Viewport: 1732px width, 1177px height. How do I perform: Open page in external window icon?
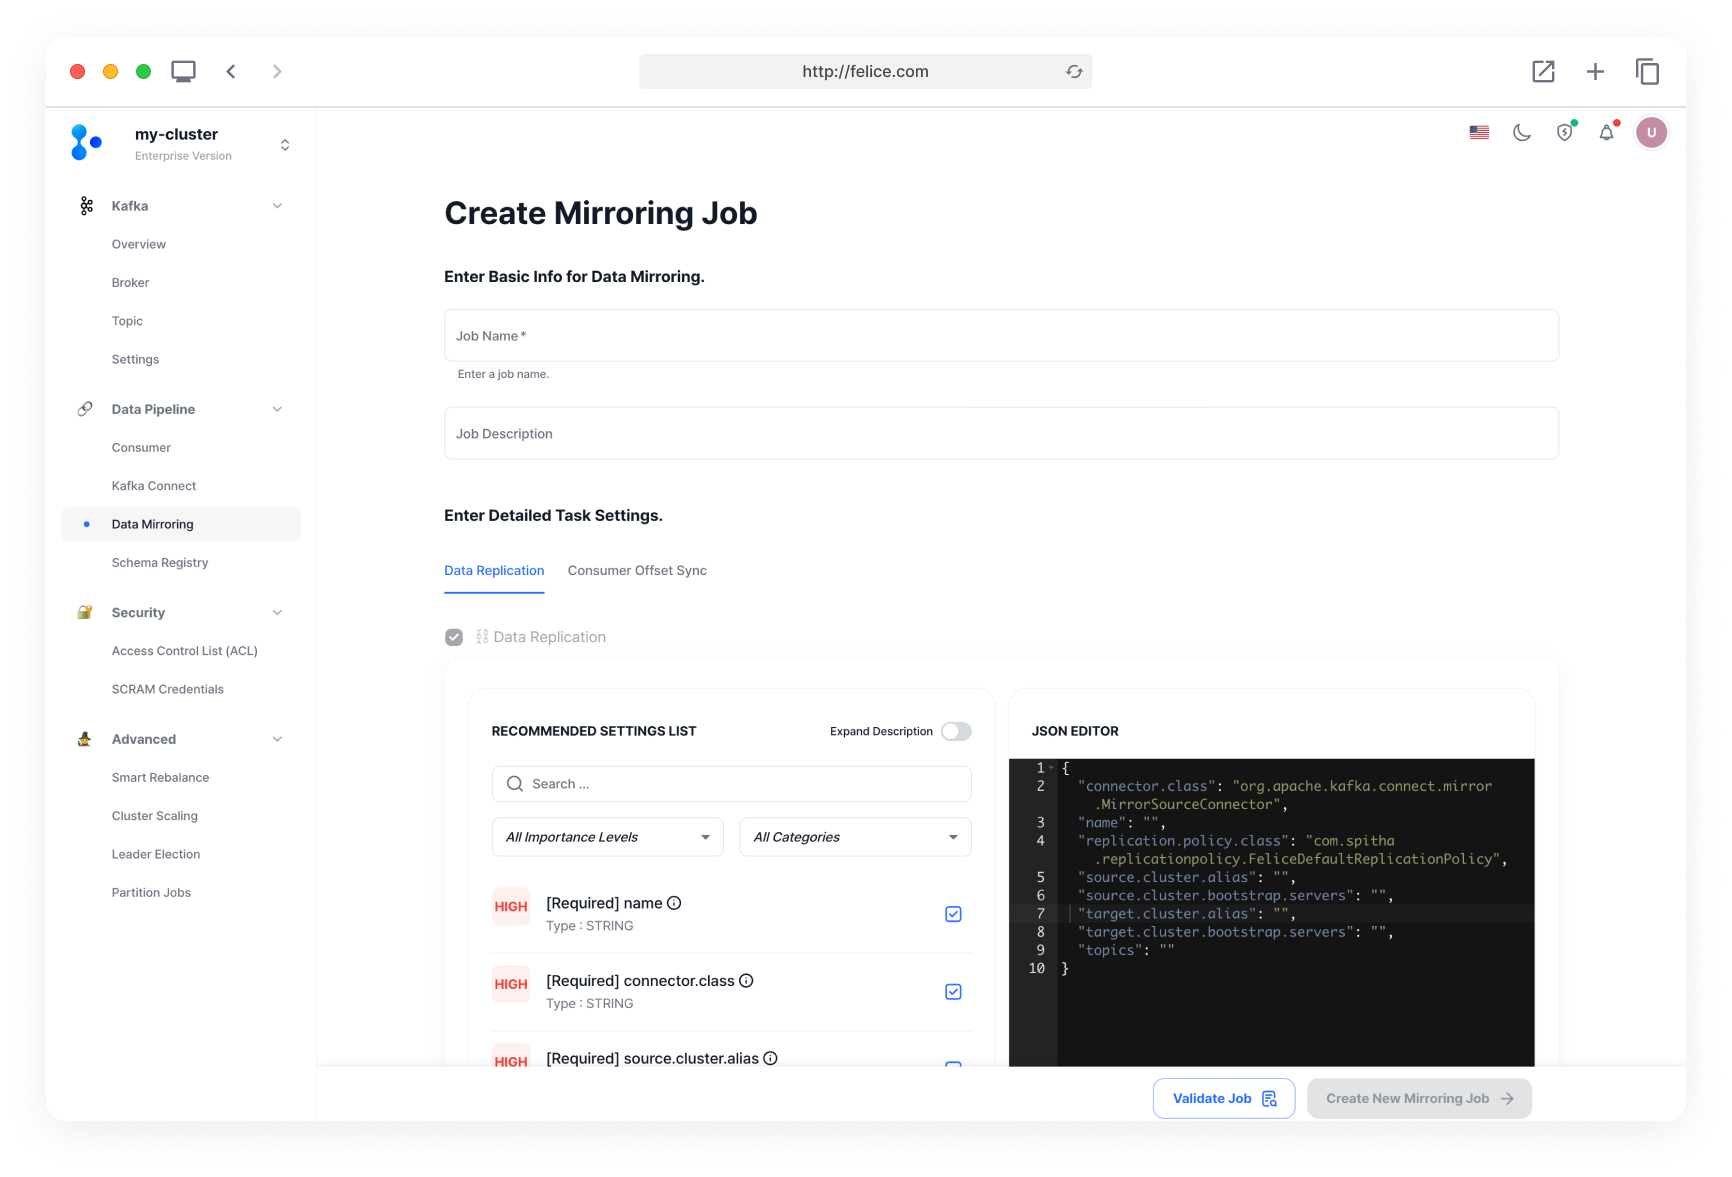[1543, 72]
